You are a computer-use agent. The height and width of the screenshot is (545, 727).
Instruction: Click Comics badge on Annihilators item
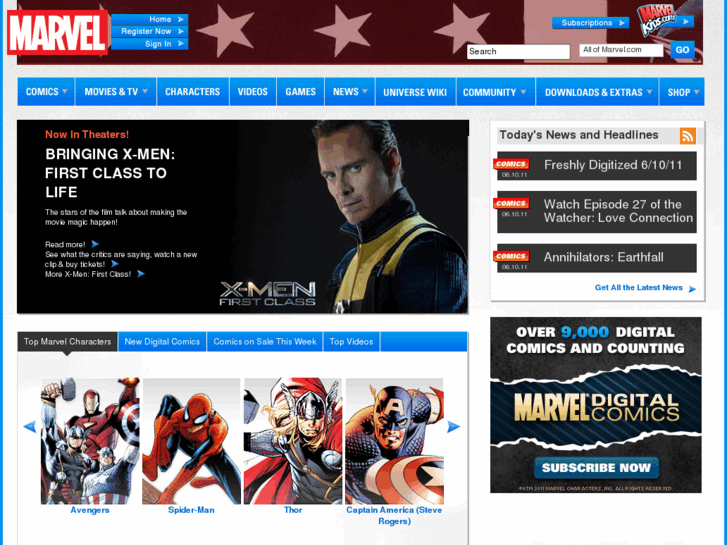click(x=511, y=256)
